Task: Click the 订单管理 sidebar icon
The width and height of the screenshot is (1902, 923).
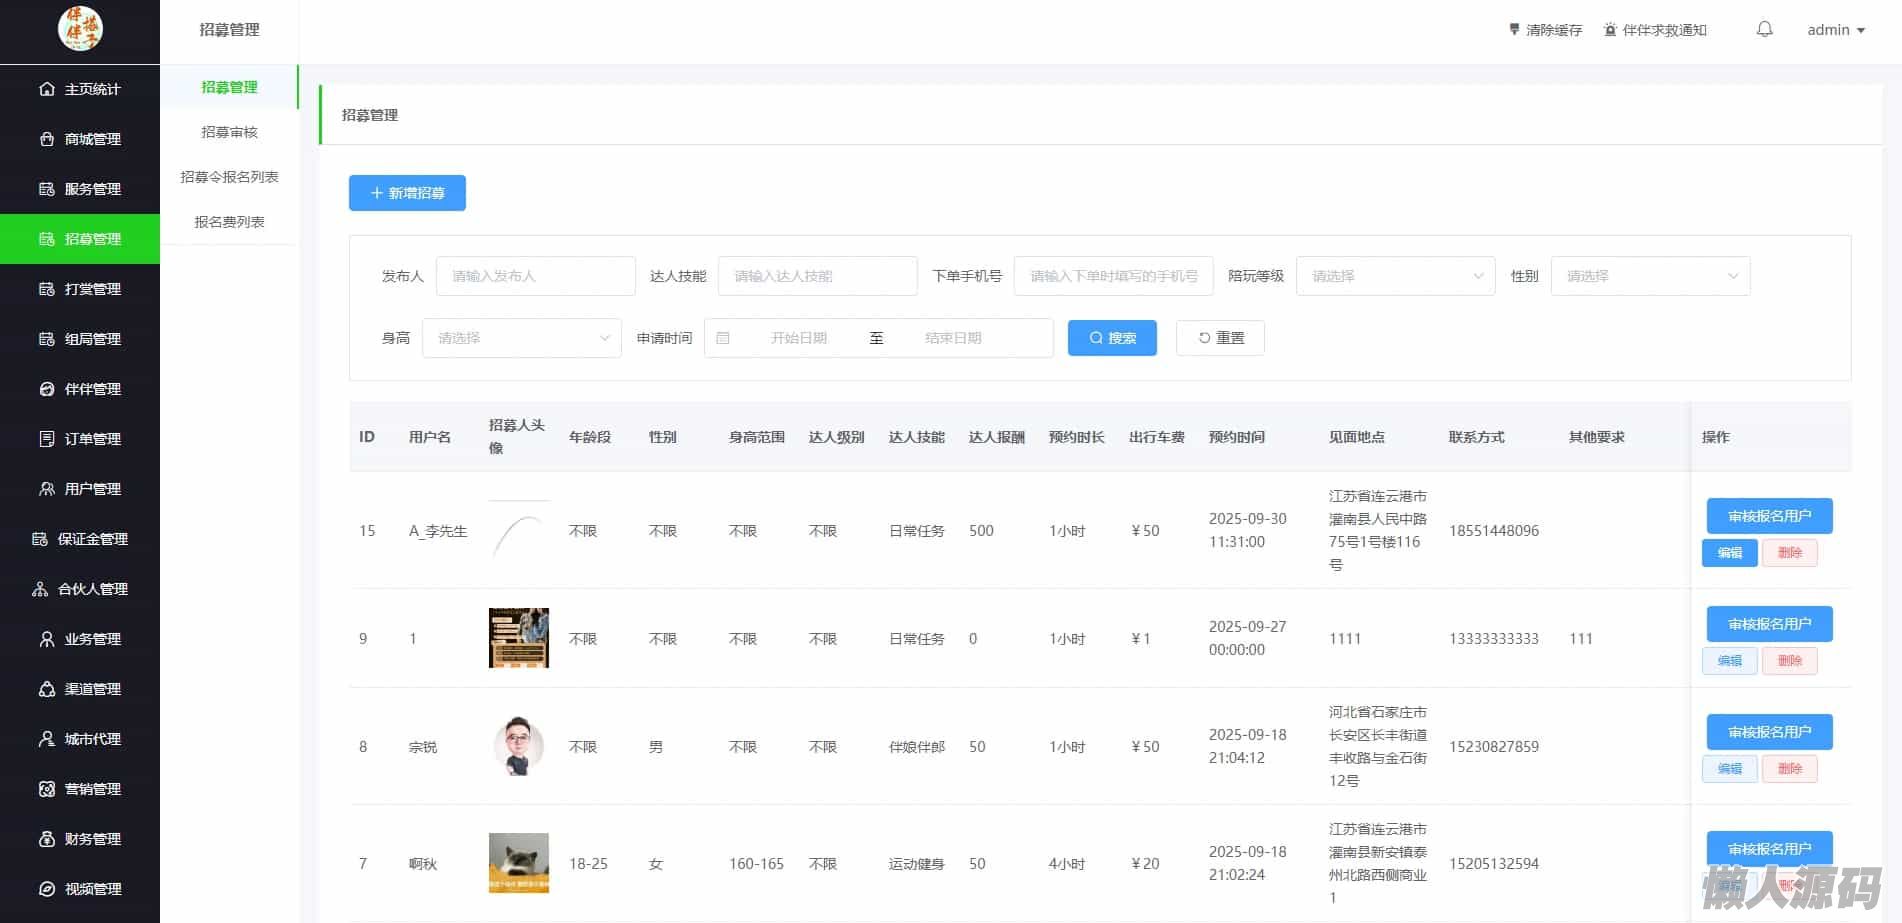Action: (47, 439)
